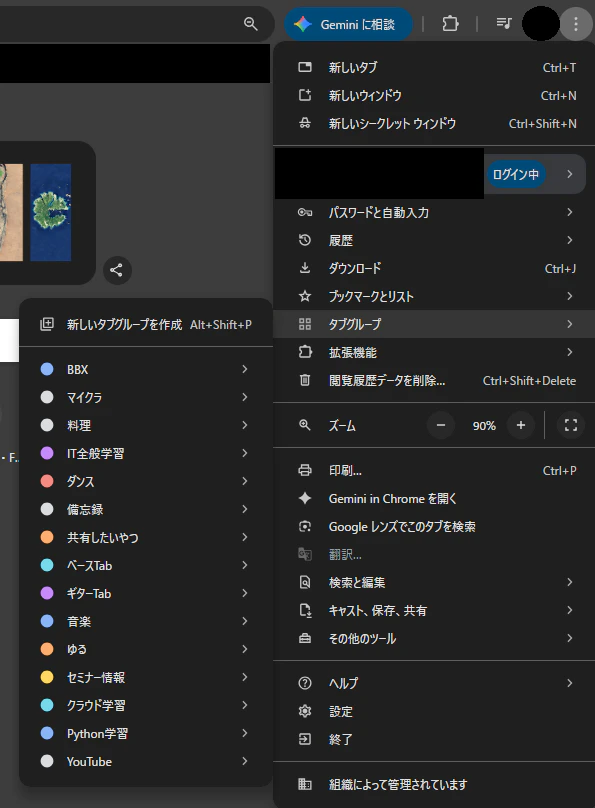Expand the ブックマークとリスト submenu arrow
Screen dimensions: 595x808
point(570,296)
